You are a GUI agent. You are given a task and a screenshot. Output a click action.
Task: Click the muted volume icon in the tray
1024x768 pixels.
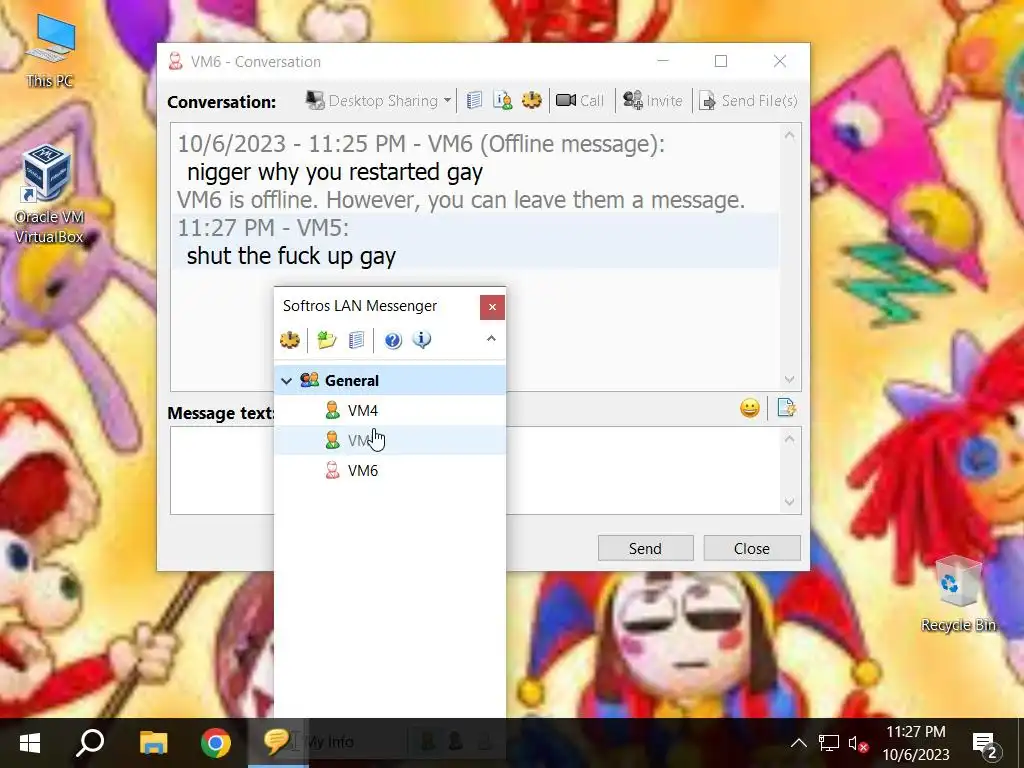[857, 743]
